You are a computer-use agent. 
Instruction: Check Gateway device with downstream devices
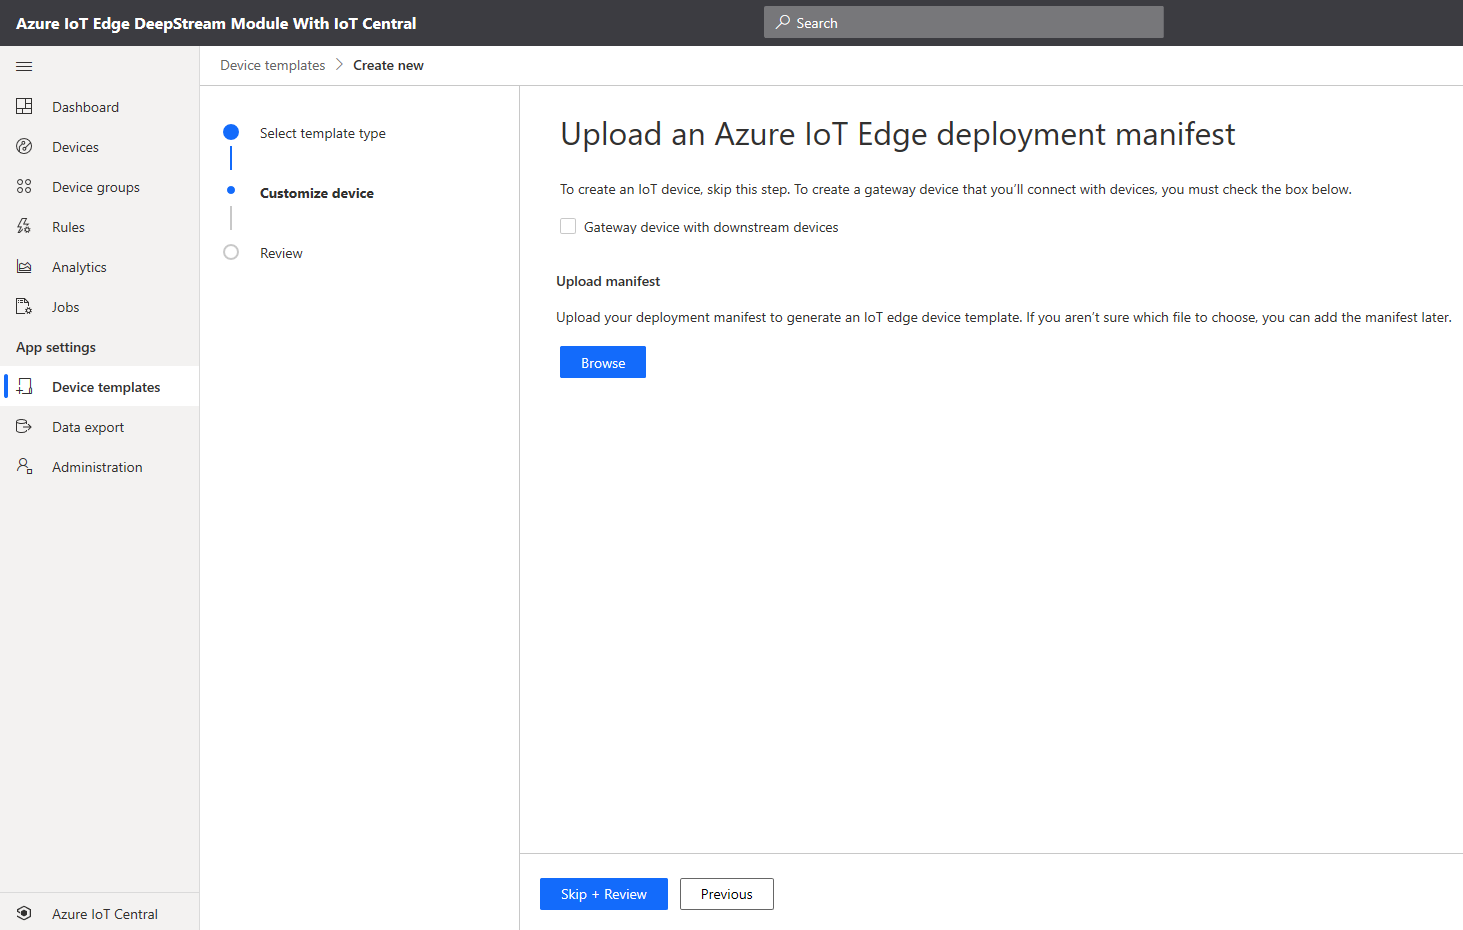(x=568, y=226)
